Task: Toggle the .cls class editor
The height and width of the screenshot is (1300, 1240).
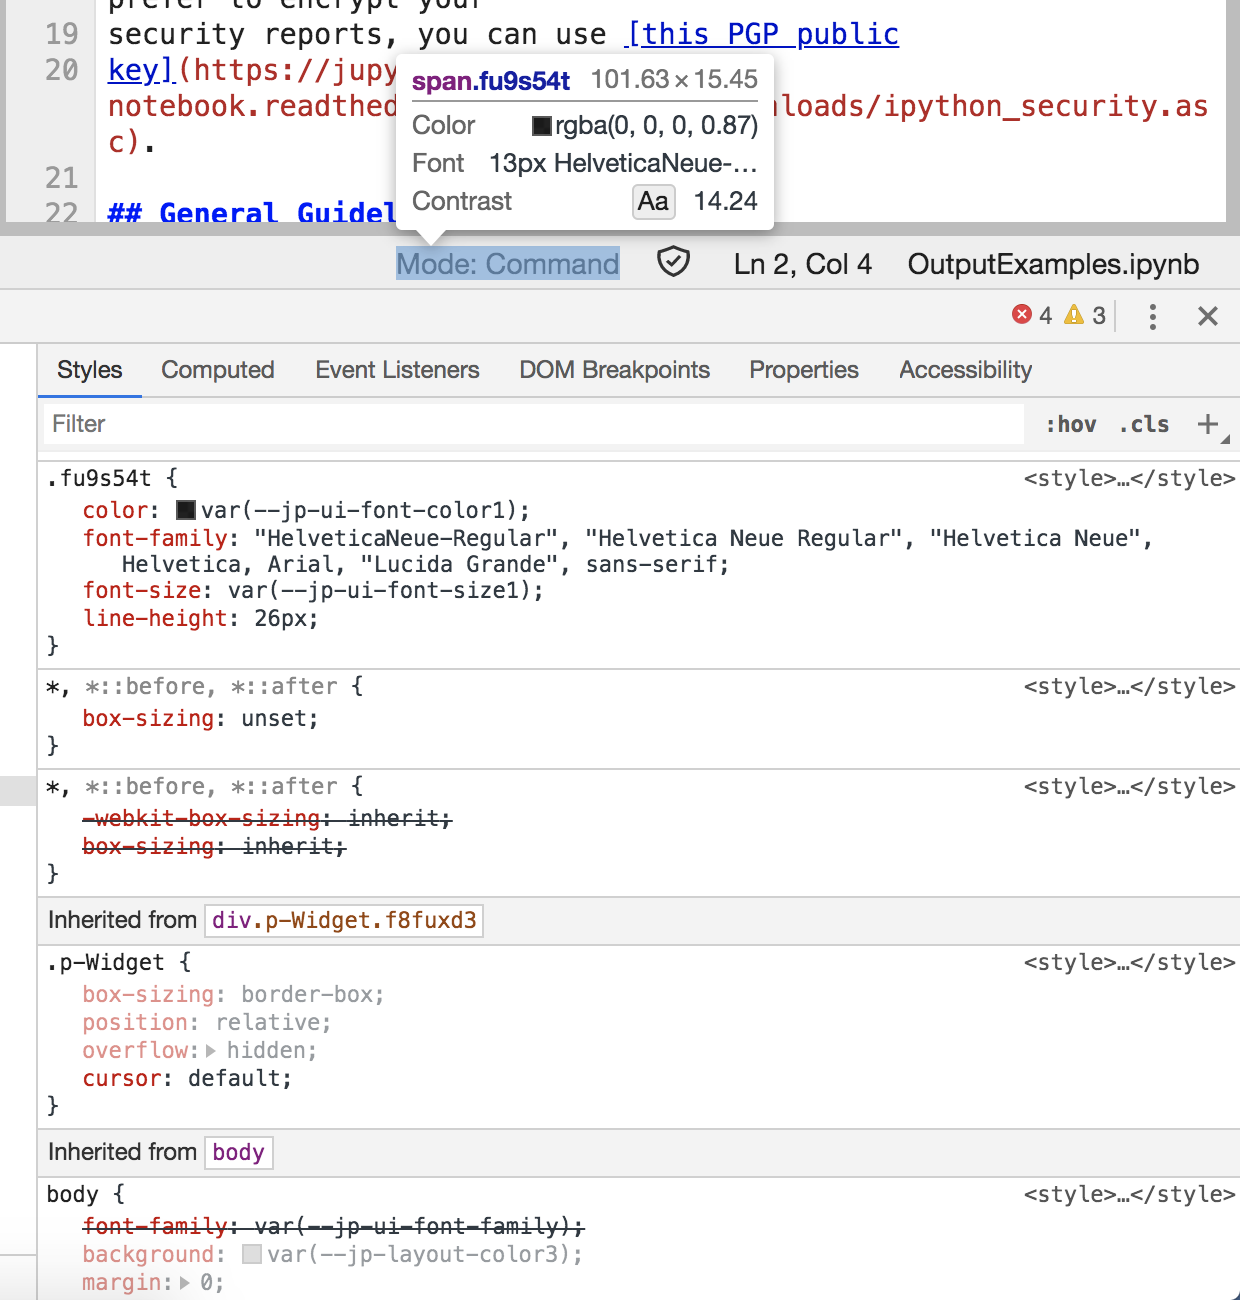Action: click(1143, 424)
